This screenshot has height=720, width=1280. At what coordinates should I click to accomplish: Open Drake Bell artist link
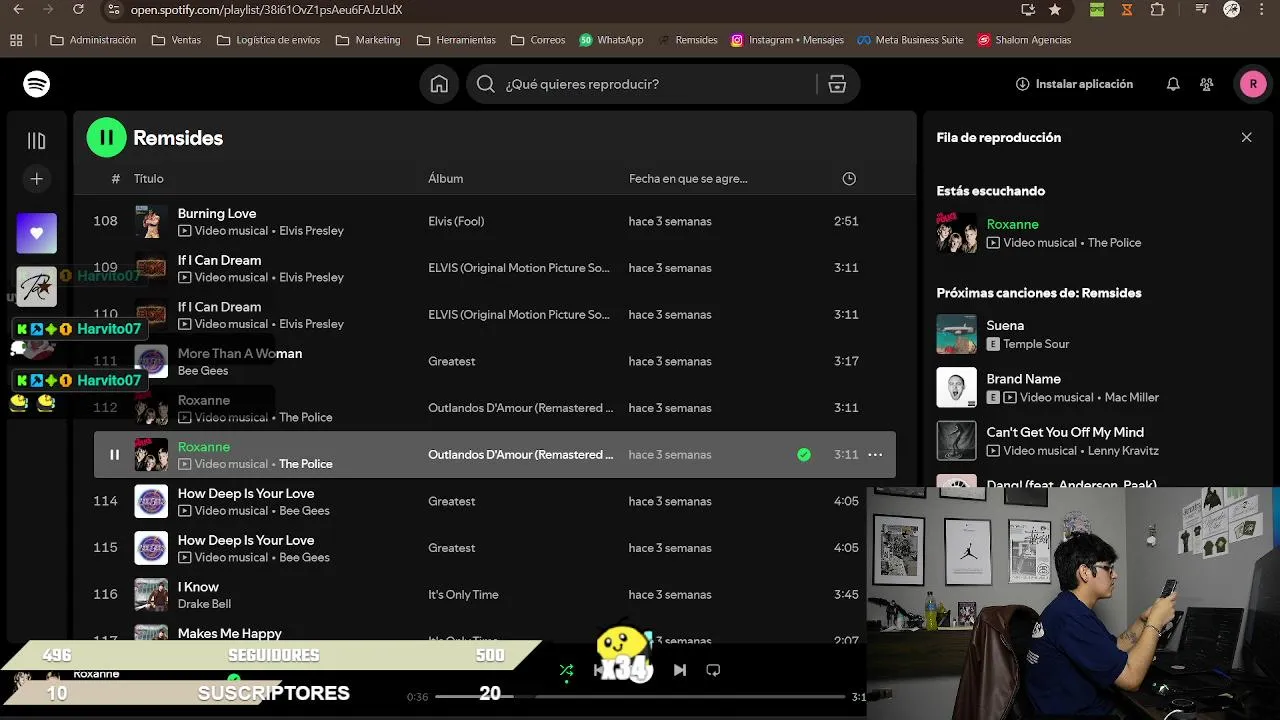point(204,604)
